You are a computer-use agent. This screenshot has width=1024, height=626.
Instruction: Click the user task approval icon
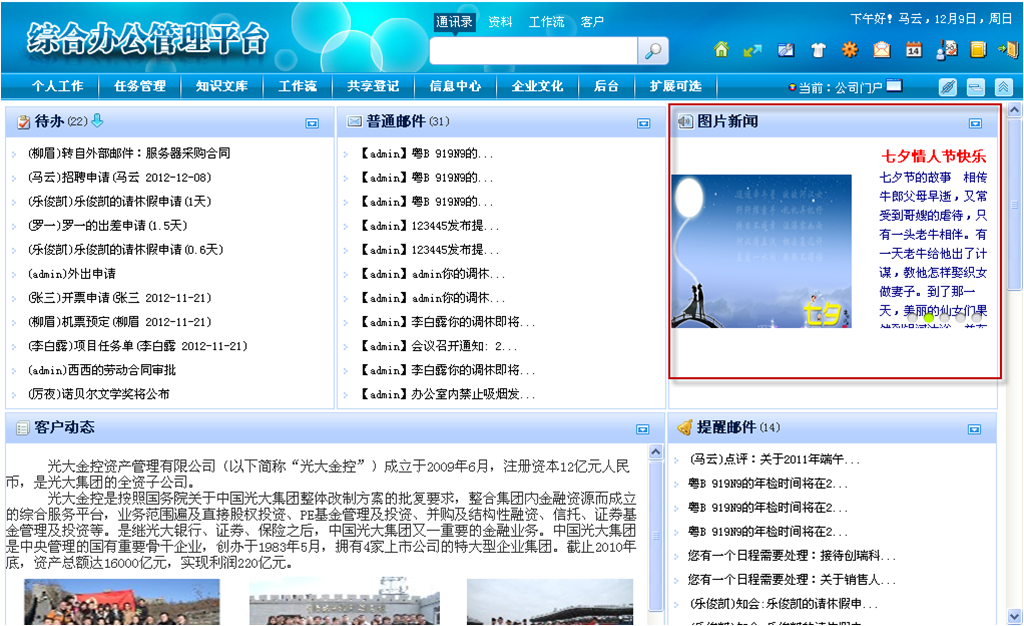tap(946, 50)
